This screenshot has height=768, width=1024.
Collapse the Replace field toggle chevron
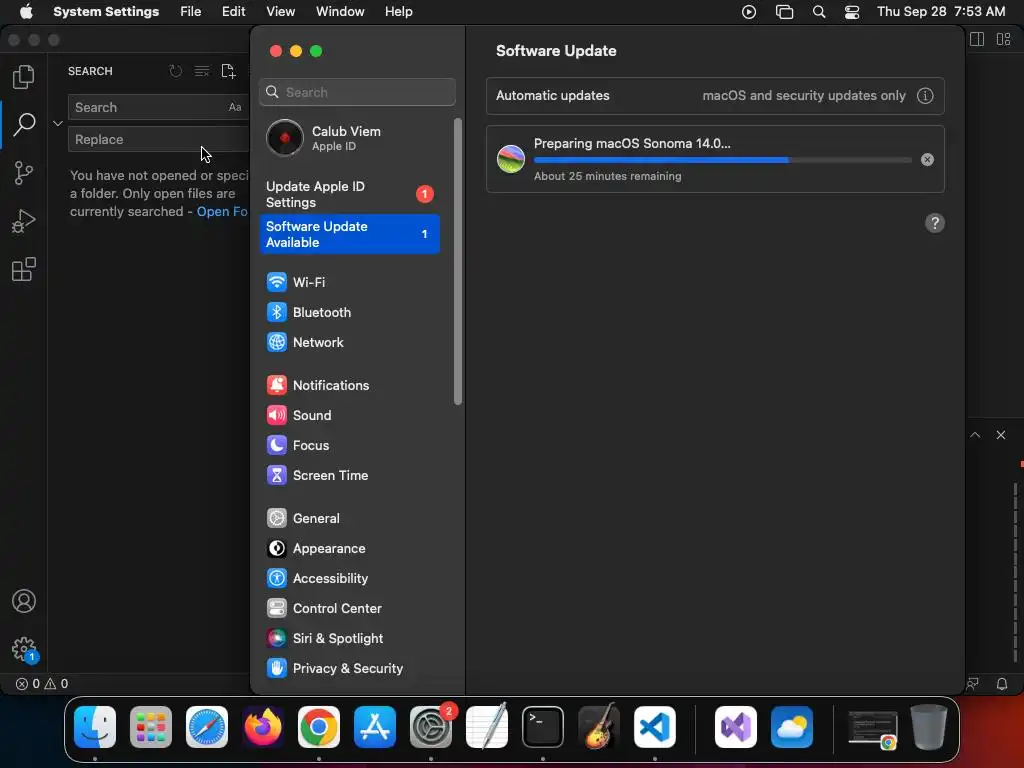click(57, 123)
